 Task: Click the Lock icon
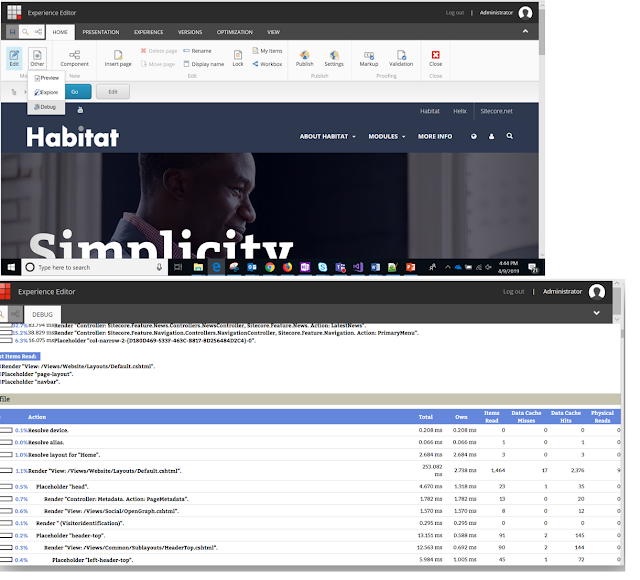pyautogui.click(x=238, y=58)
